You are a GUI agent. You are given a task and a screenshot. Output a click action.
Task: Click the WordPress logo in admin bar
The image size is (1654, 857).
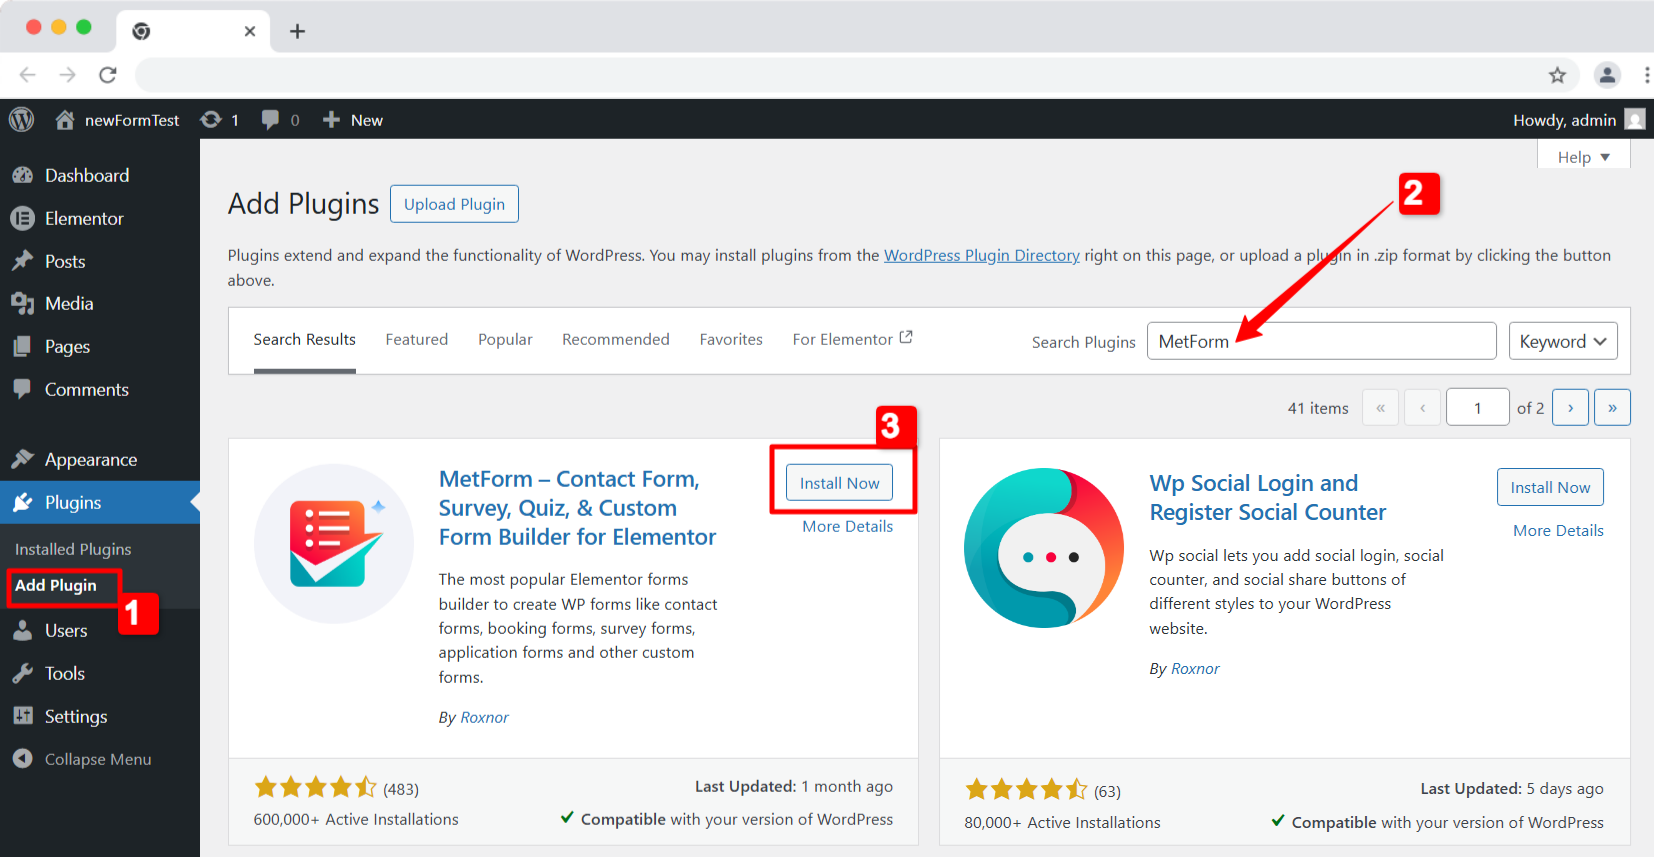point(21,120)
